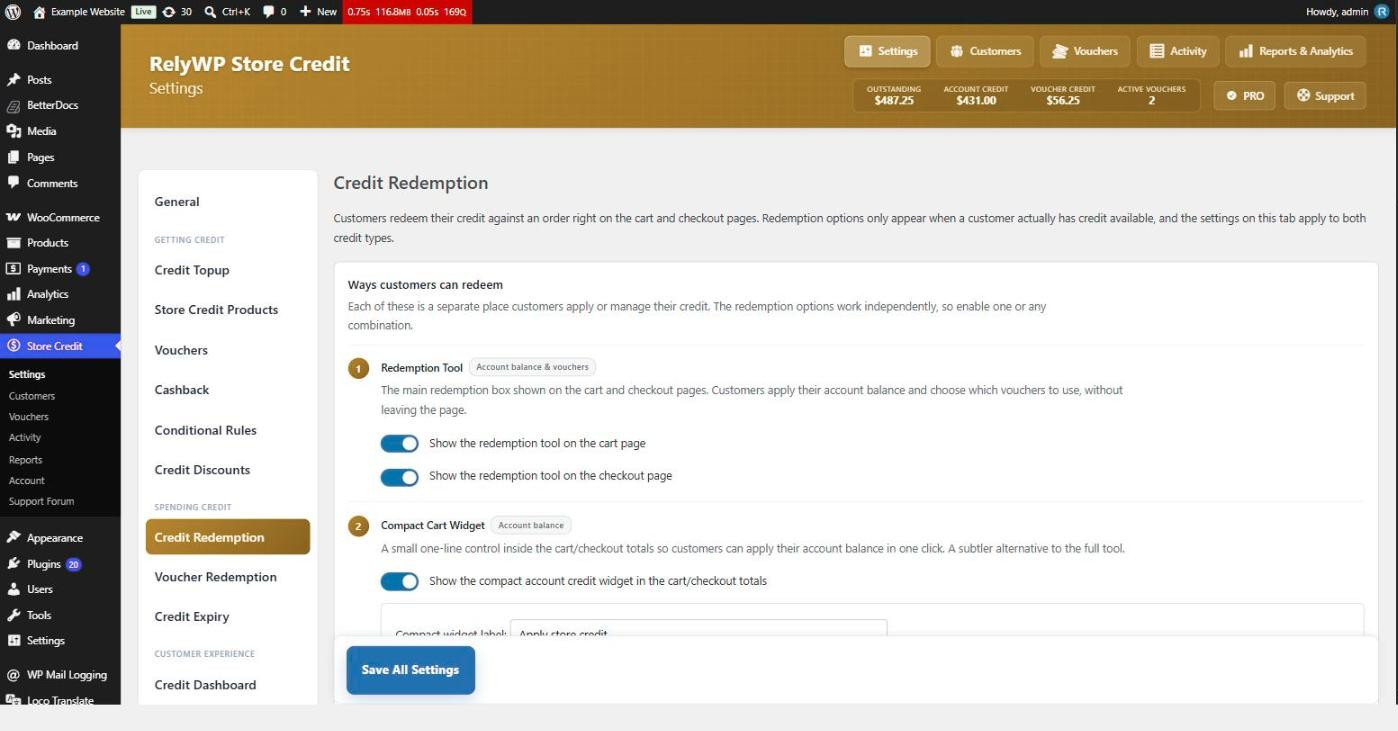This screenshot has height=731, width=1398.
Task: Select General settings section
Action: tap(228, 202)
